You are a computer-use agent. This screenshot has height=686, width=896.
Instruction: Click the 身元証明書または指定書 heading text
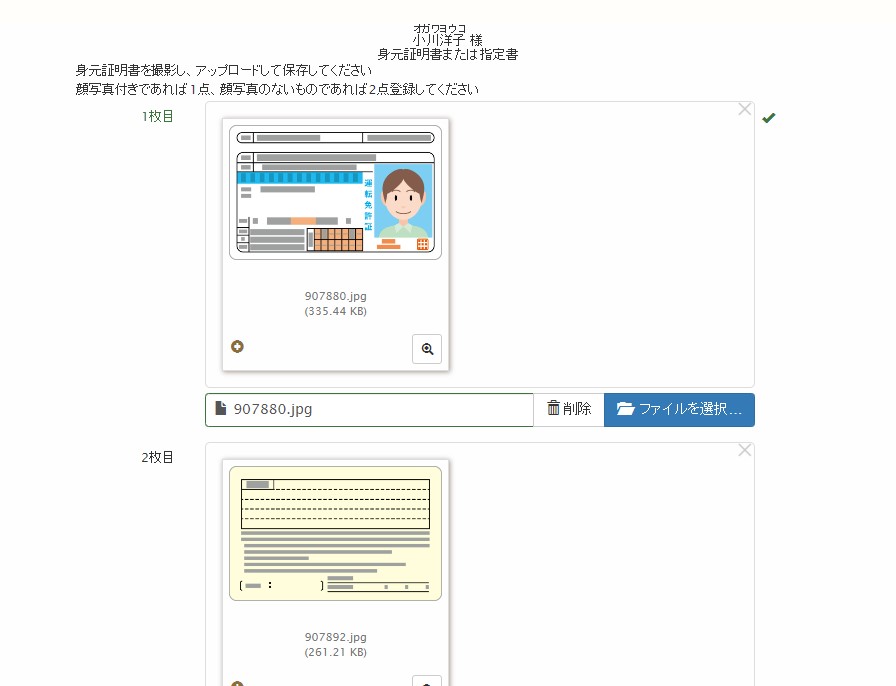click(x=447, y=55)
